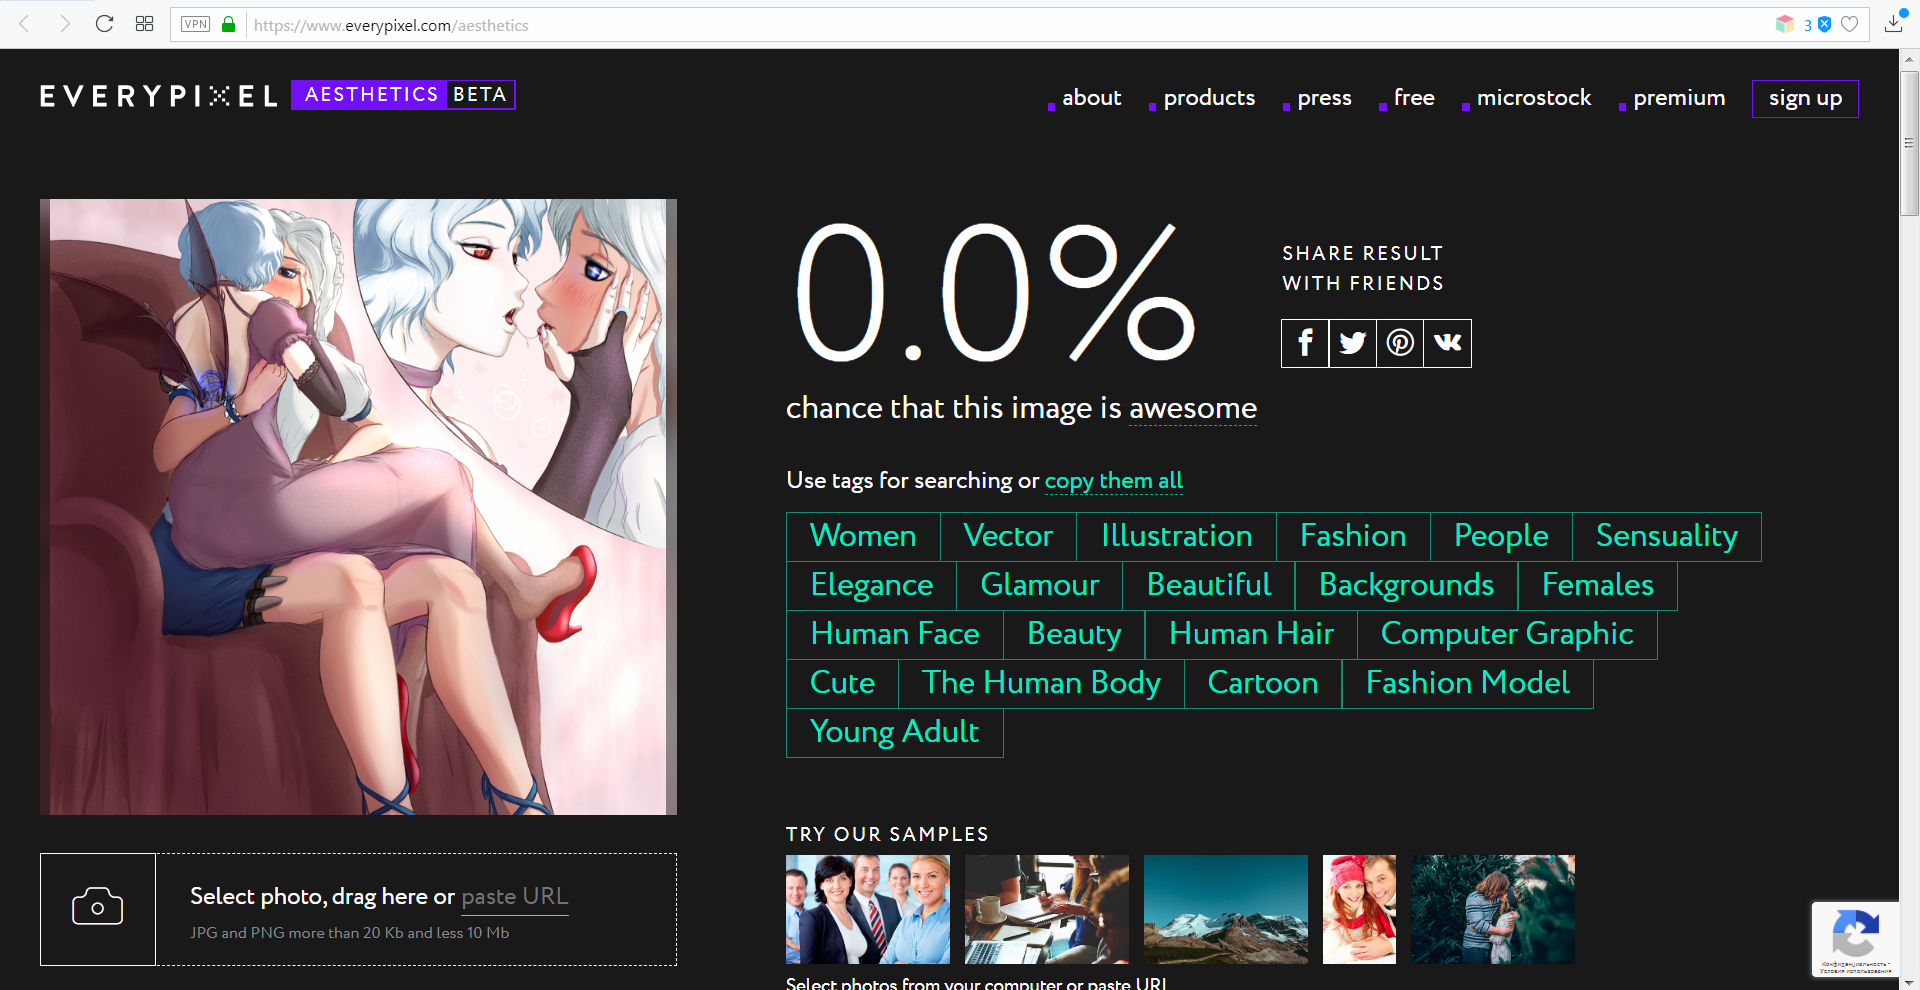
Task: Select the Glamour tag
Action: click(x=1040, y=586)
